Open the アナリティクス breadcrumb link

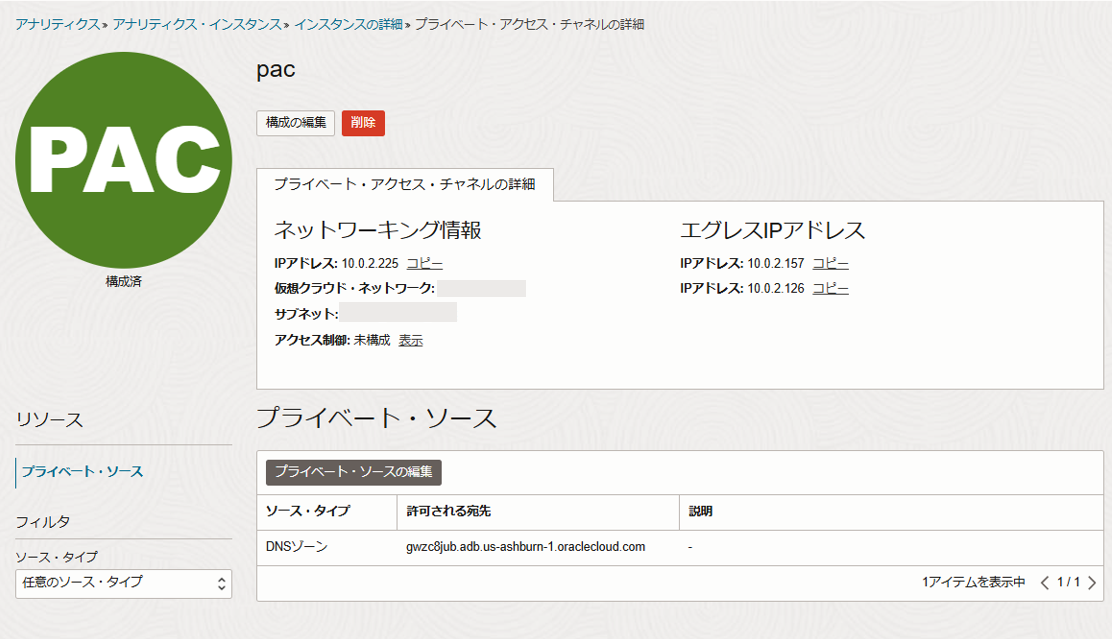pos(57,24)
